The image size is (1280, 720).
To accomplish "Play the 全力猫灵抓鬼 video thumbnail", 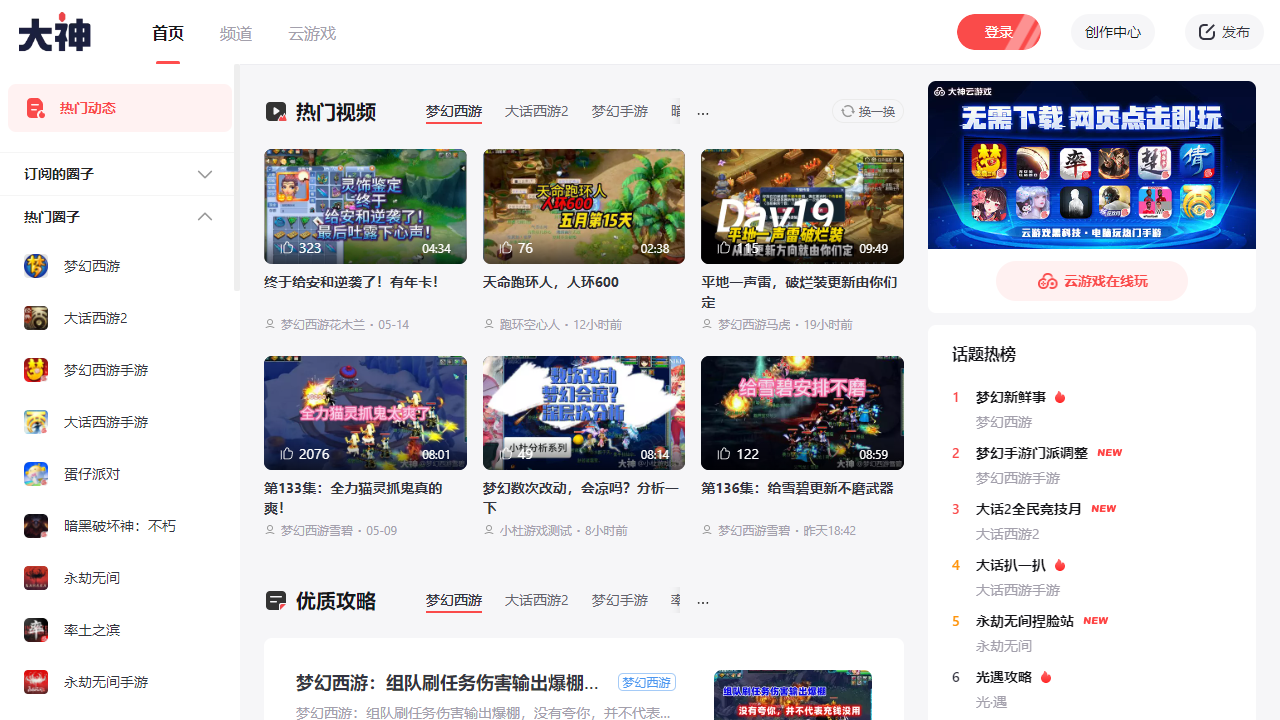I will click(x=365, y=413).
